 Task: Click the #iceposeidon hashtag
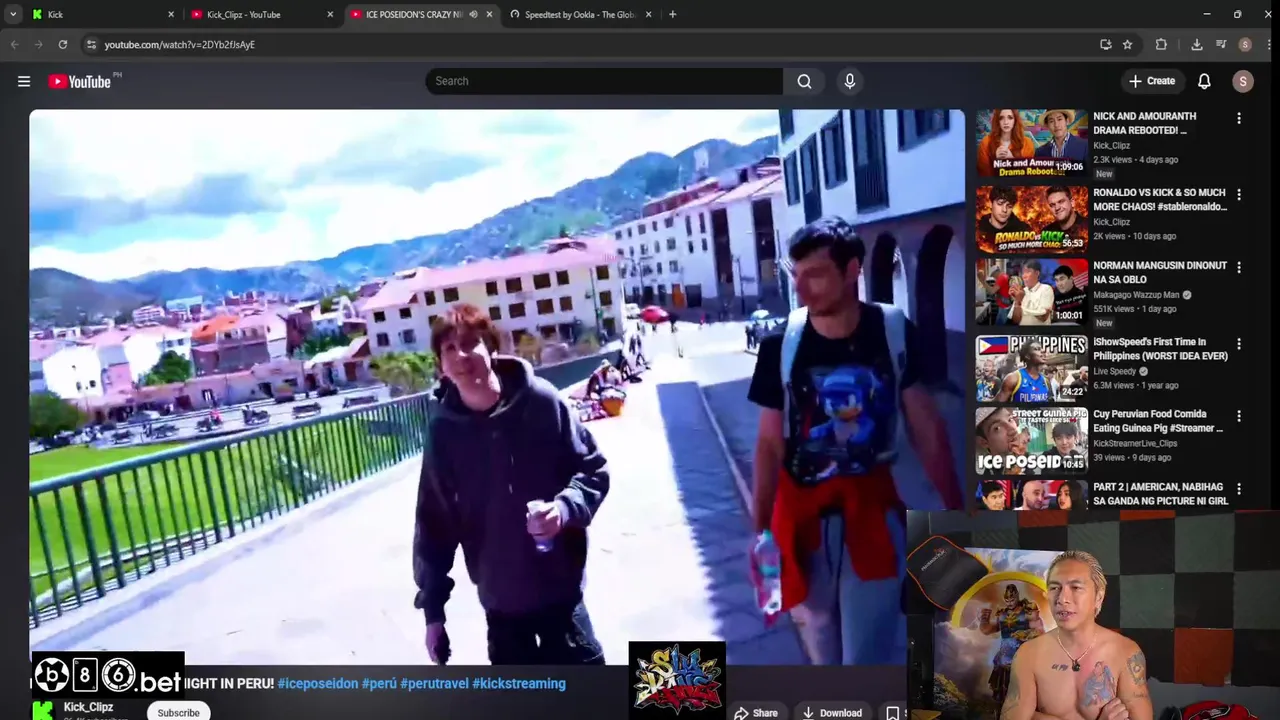(x=318, y=684)
